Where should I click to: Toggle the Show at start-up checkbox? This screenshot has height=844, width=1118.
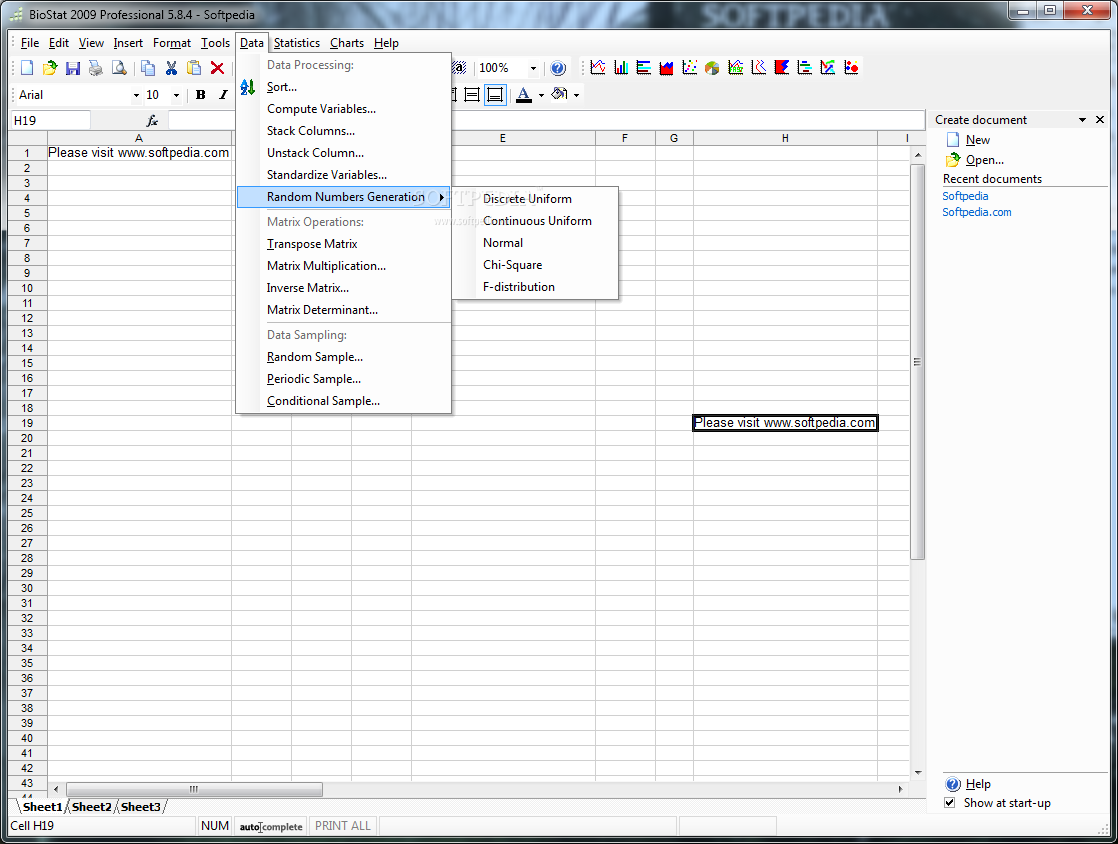[x=950, y=803]
